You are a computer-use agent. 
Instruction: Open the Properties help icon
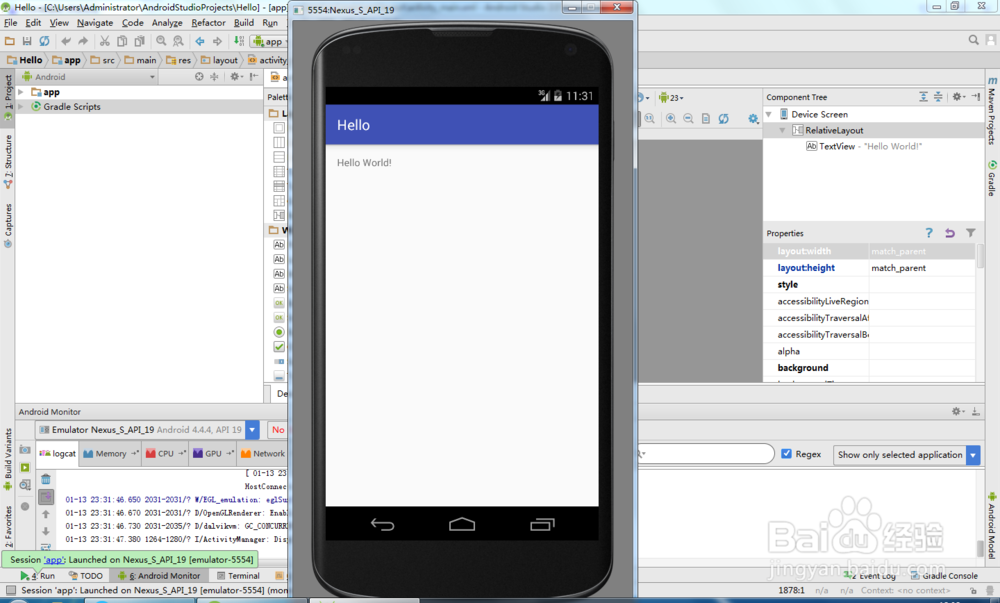928,232
